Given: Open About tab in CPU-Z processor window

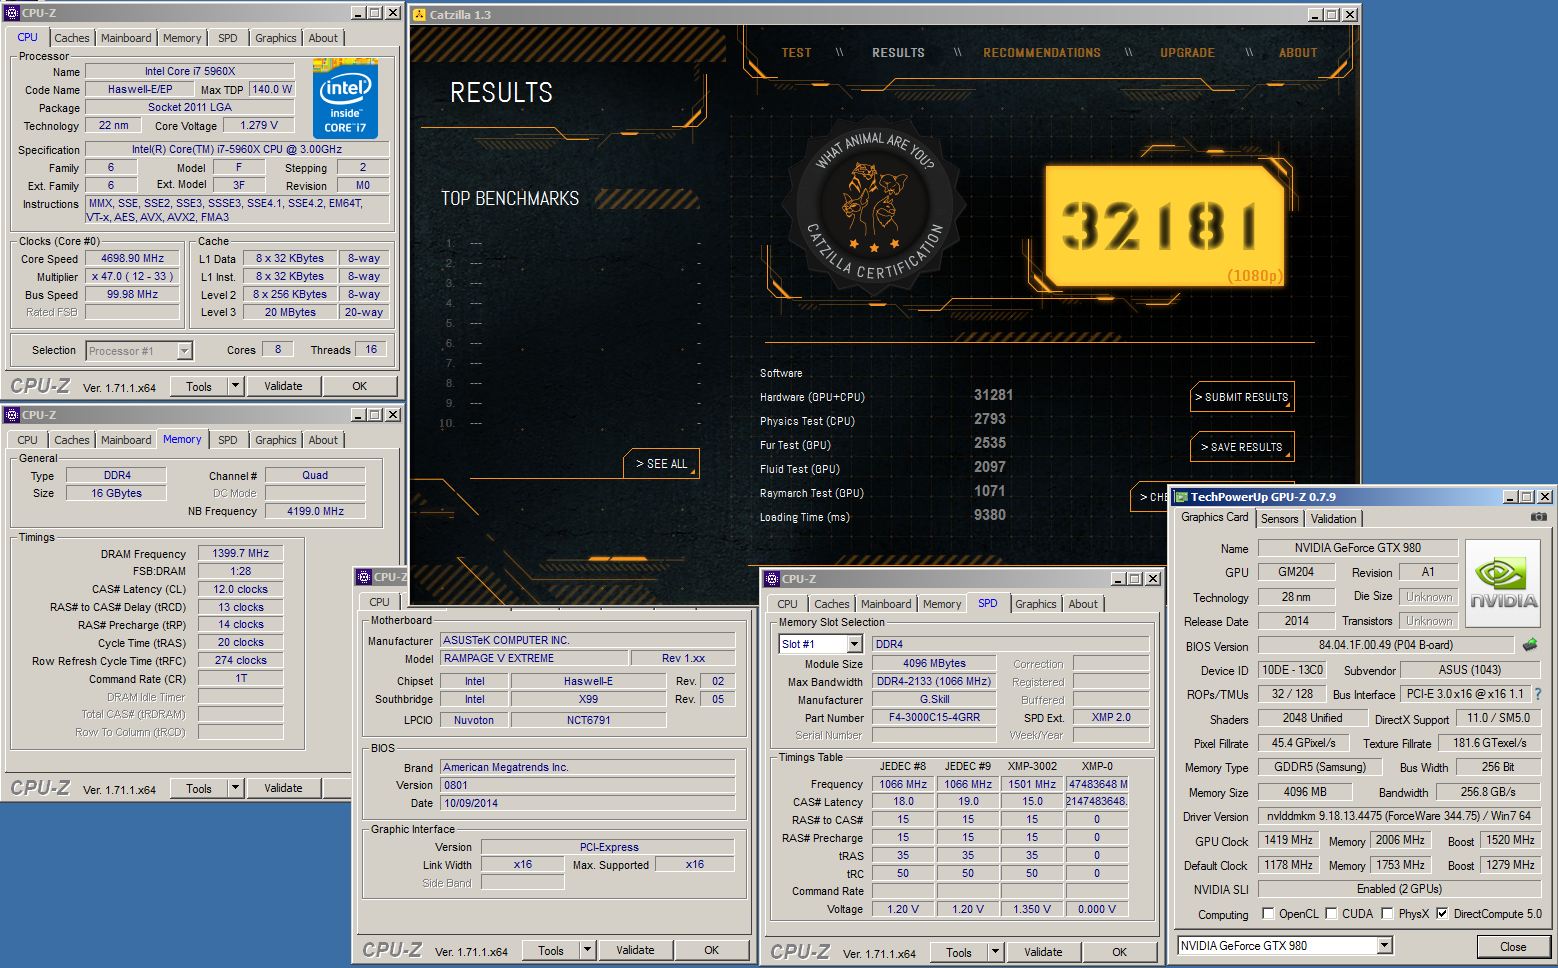Looking at the screenshot, I should click(322, 38).
